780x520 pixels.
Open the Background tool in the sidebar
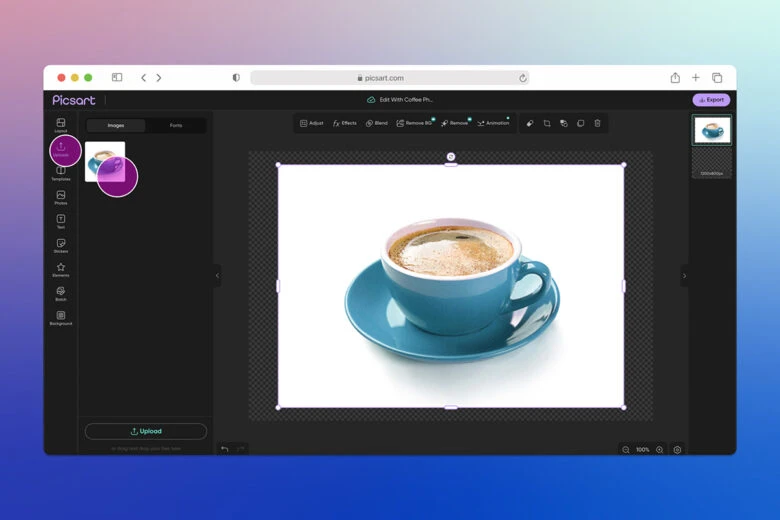click(61, 316)
